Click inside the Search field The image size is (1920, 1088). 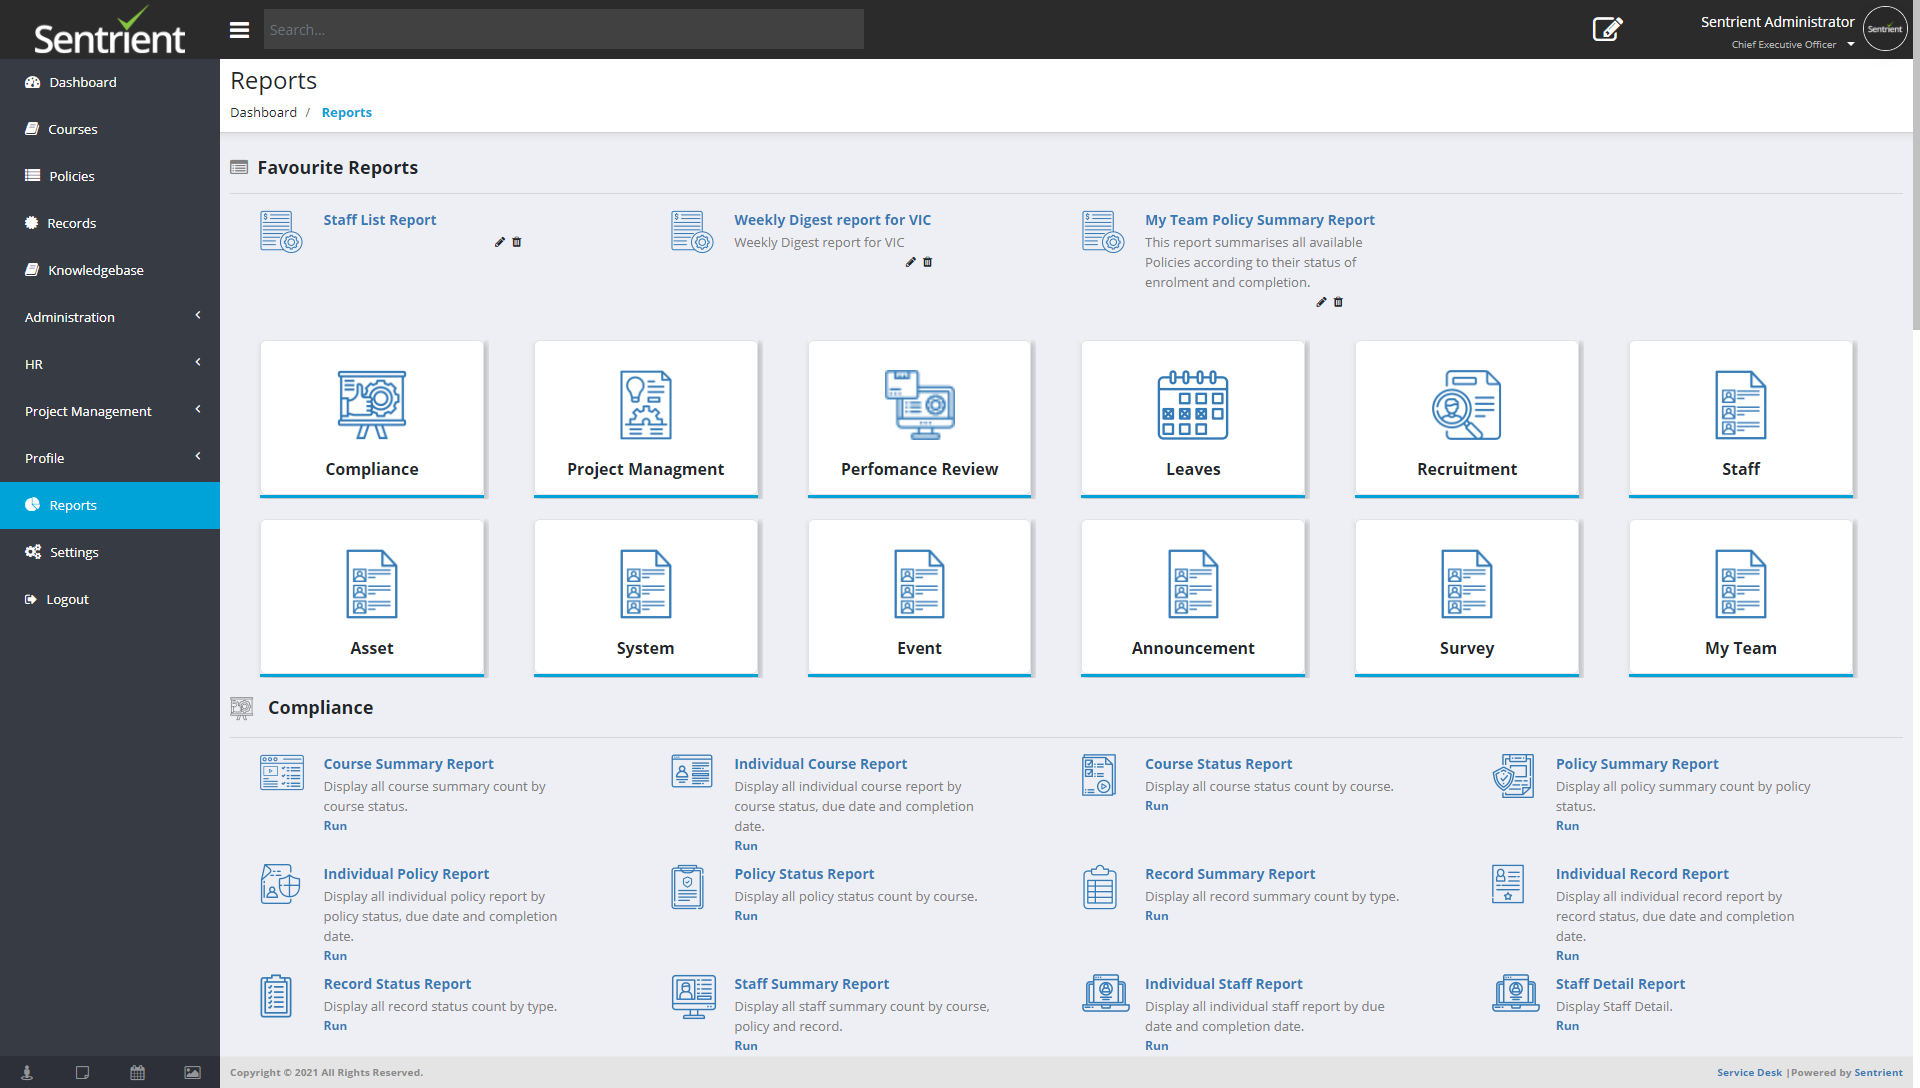(563, 29)
